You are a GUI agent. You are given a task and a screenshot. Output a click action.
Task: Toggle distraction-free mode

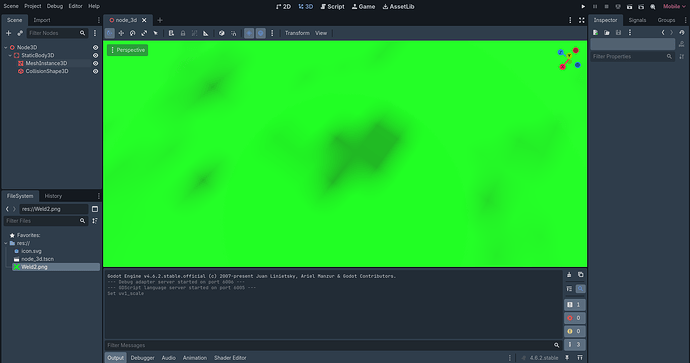(x=582, y=20)
